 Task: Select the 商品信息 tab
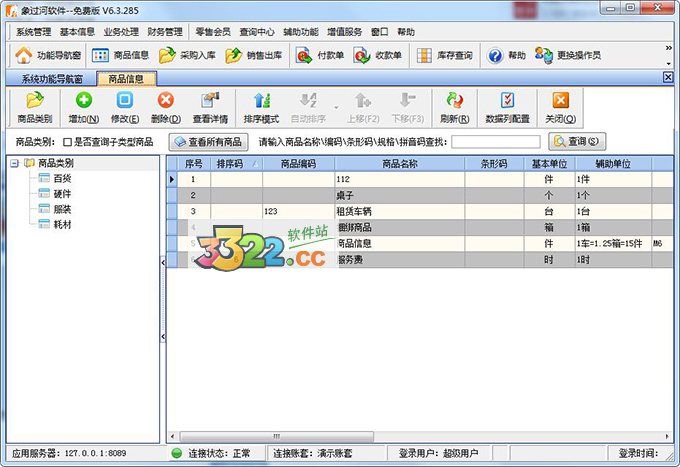tap(126, 79)
